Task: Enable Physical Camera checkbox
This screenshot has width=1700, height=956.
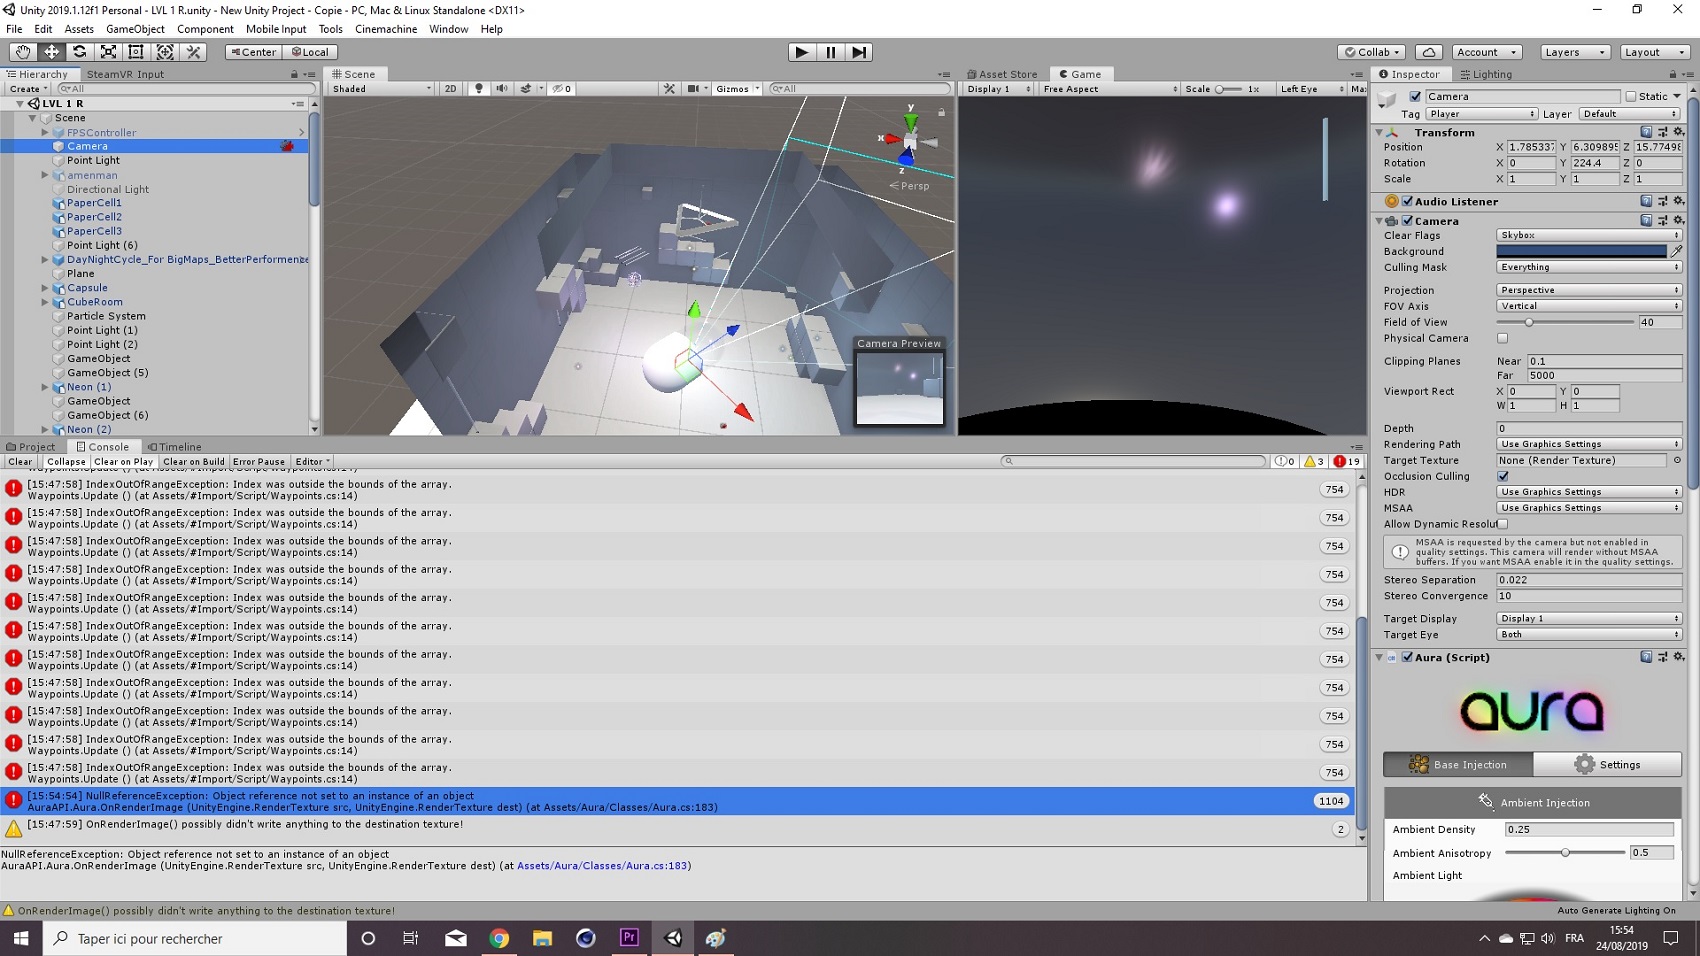Action: (x=1502, y=338)
